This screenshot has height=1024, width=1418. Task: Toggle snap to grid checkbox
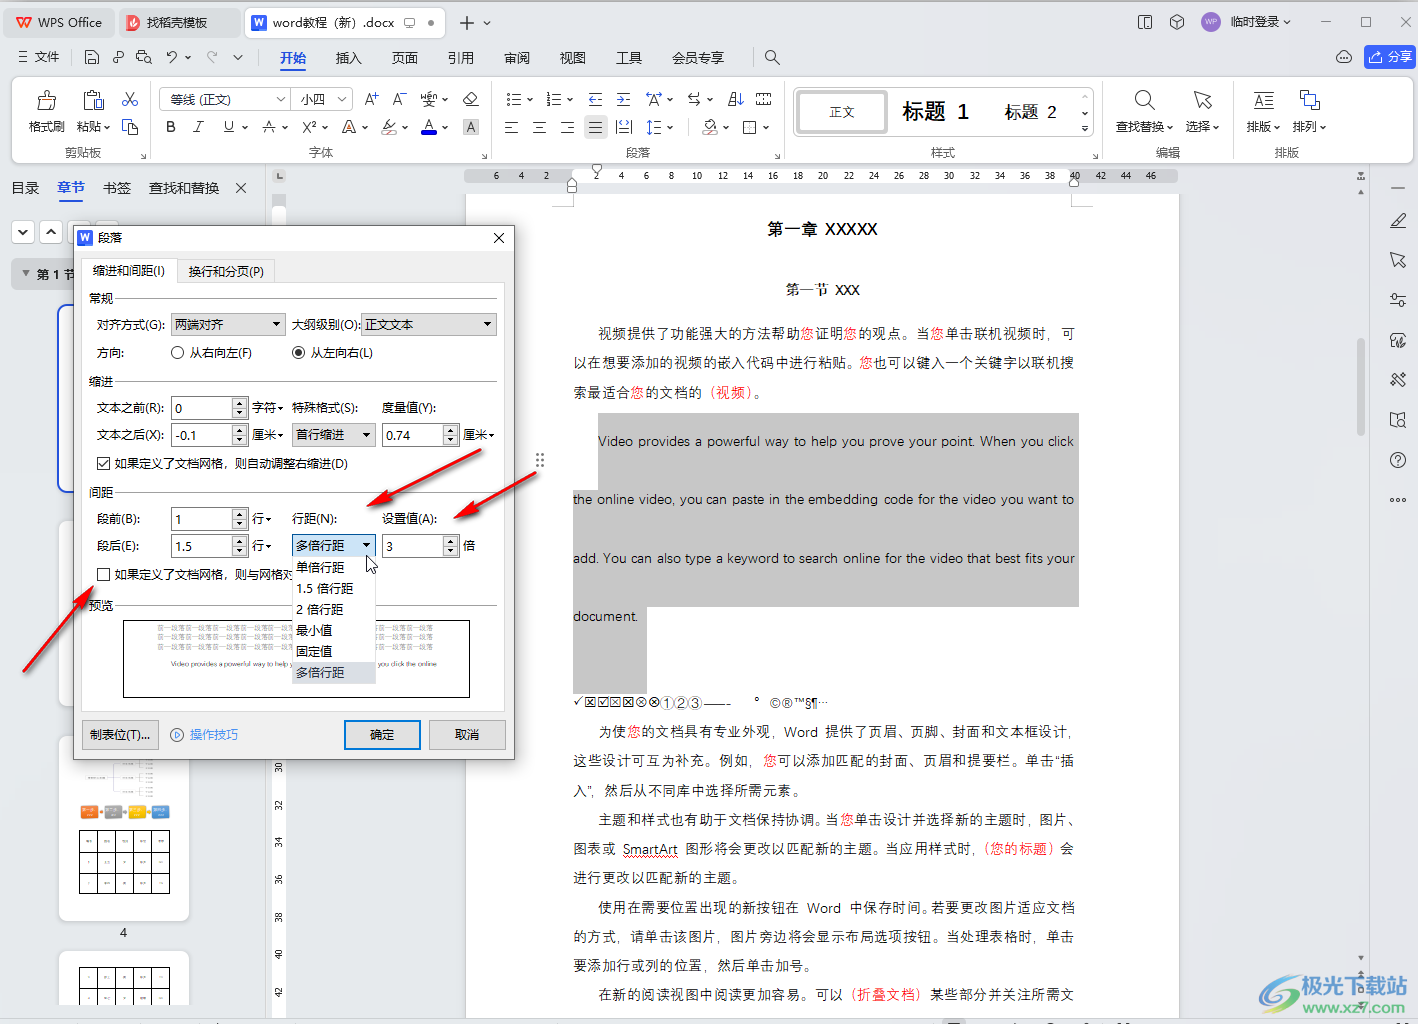pyautogui.click(x=103, y=574)
